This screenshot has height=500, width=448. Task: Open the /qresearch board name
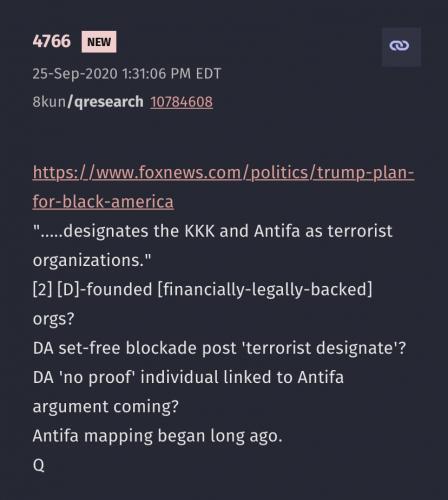click(105, 102)
